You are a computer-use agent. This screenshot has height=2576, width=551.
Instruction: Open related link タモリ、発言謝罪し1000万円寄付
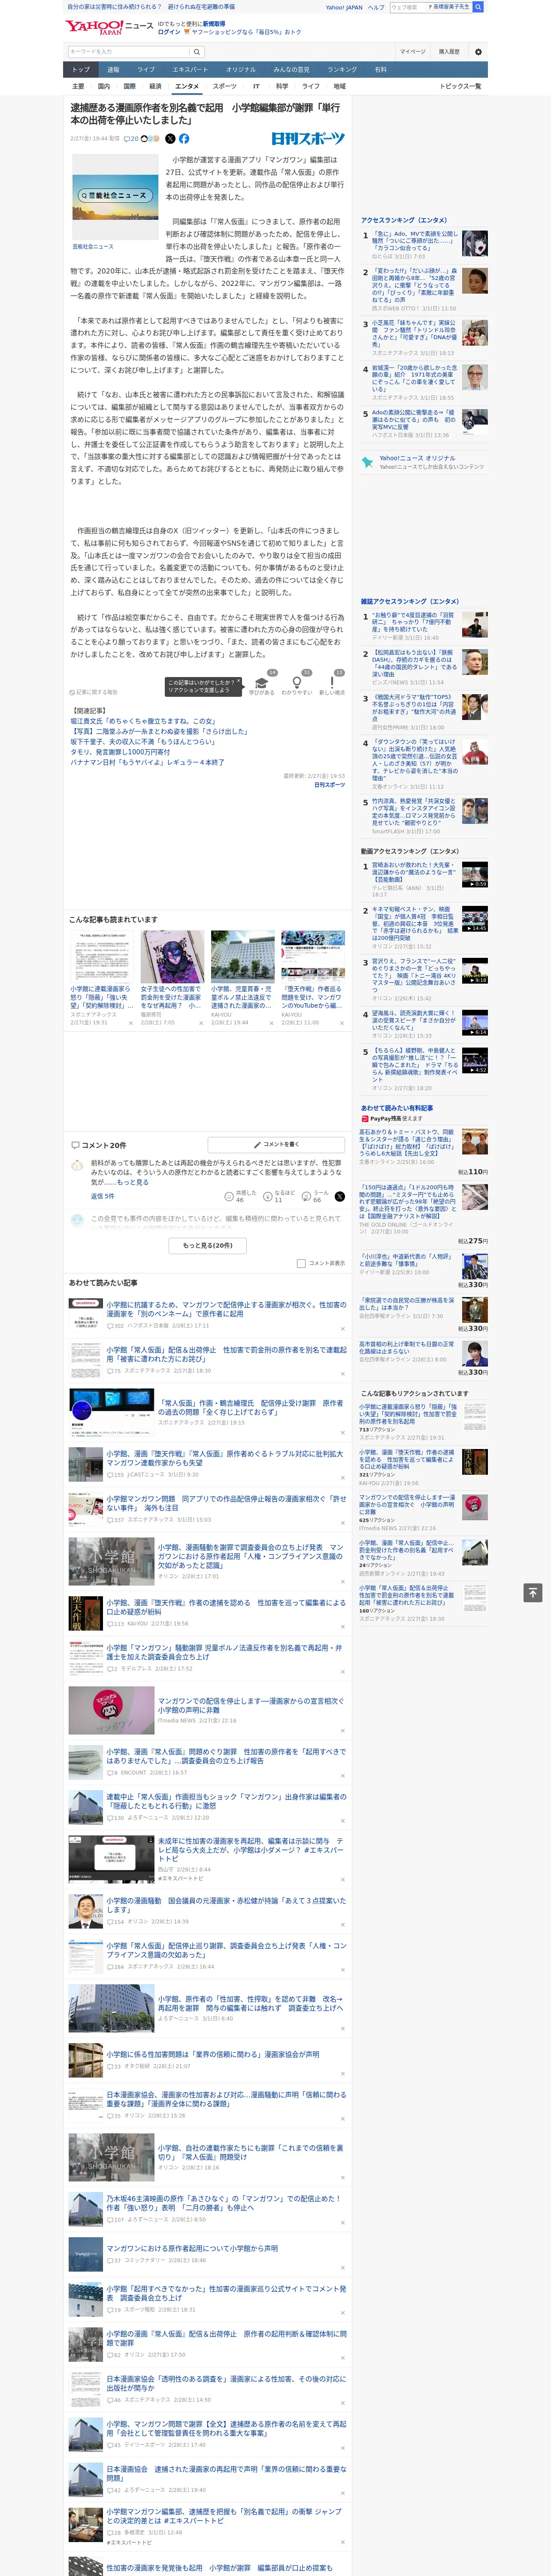tap(120, 752)
